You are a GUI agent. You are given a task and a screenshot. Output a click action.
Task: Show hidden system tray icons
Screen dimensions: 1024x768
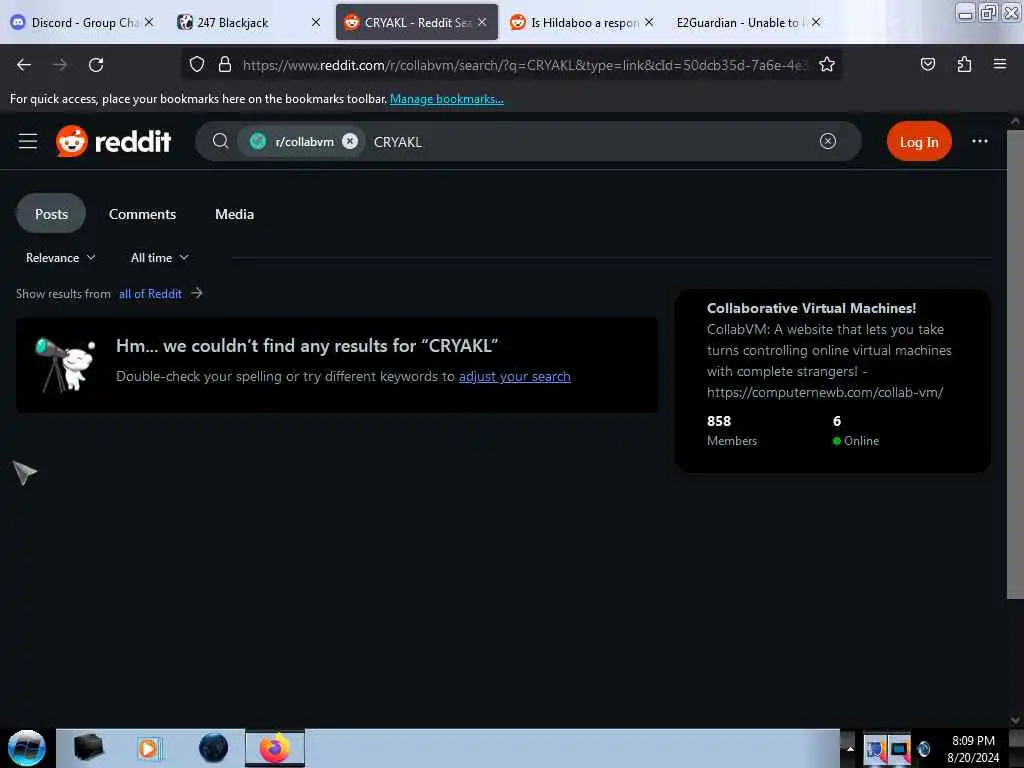point(850,748)
